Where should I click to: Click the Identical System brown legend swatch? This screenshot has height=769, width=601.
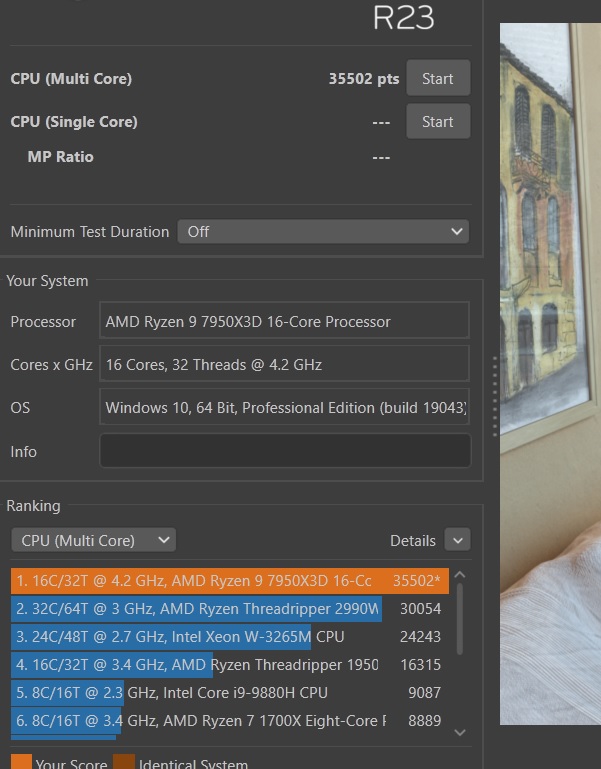pyautogui.click(x=124, y=762)
